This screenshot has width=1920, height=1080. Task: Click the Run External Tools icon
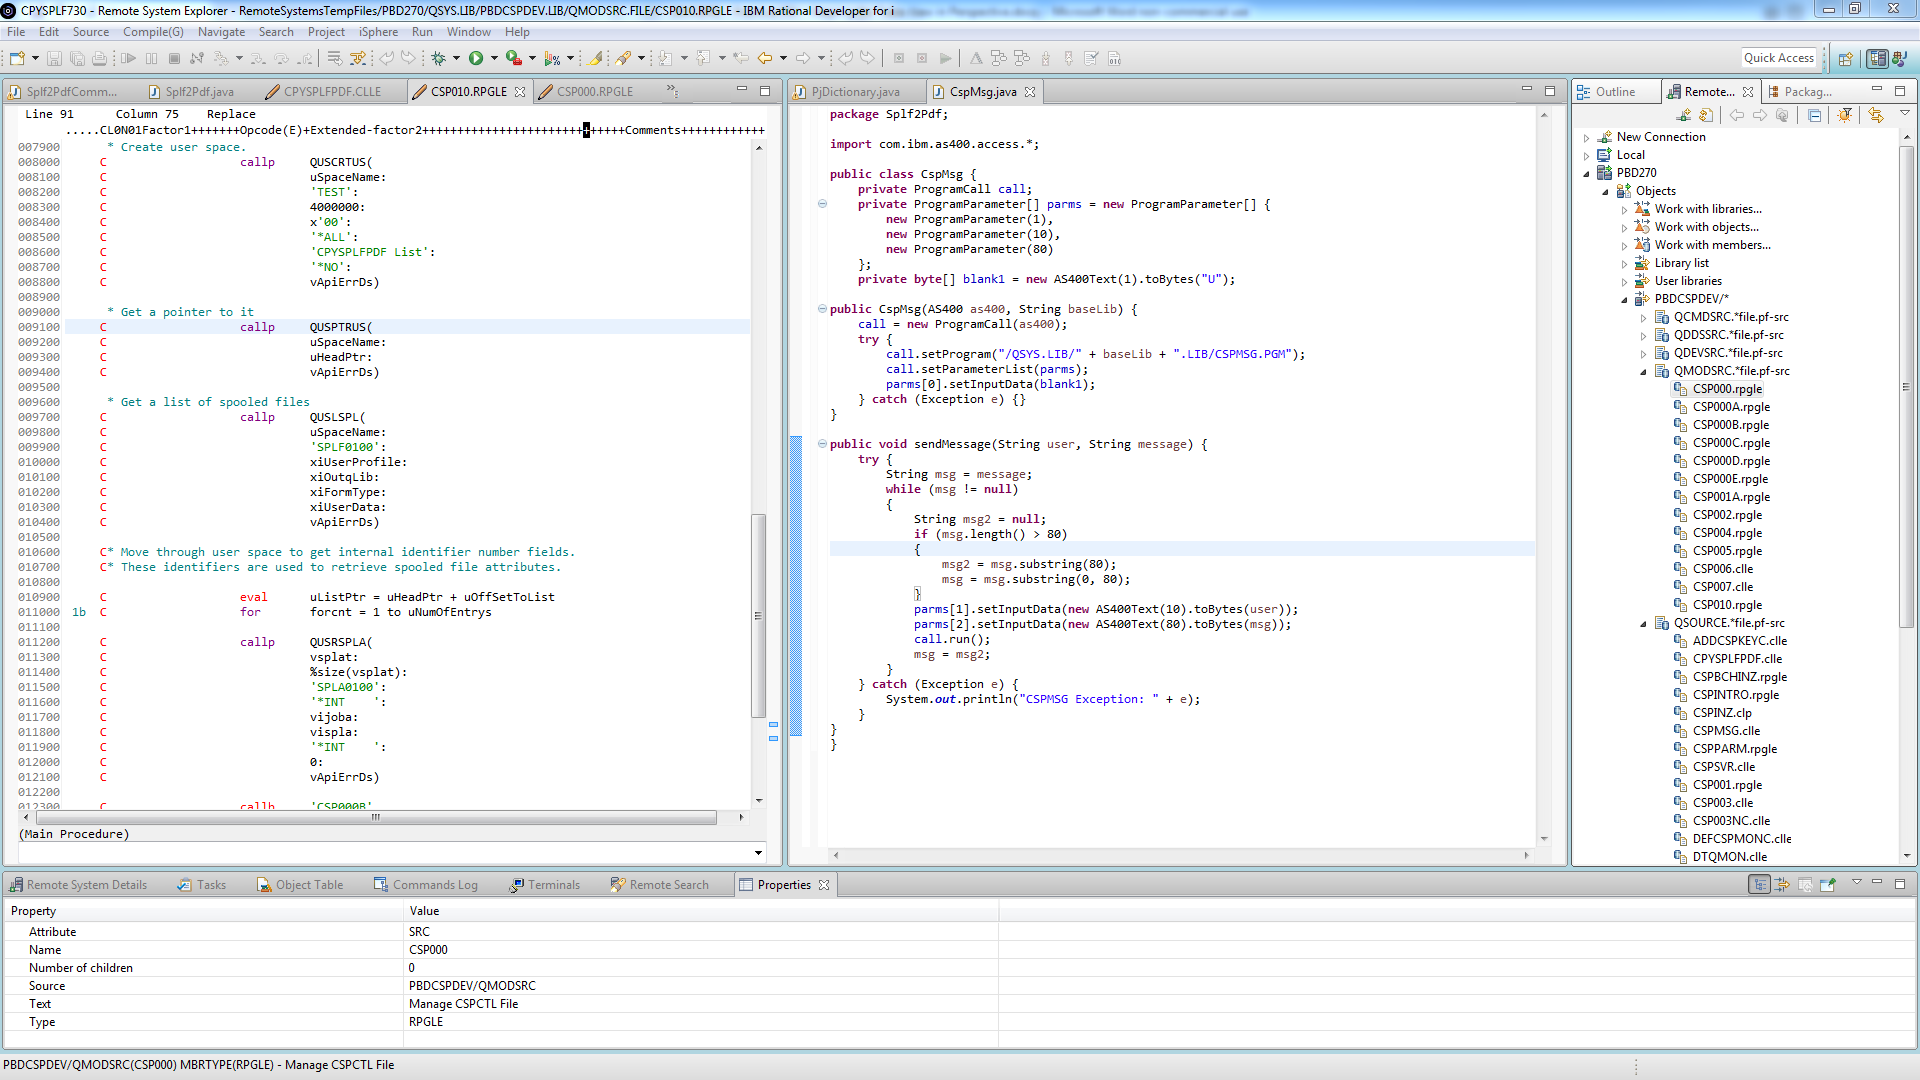tap(514, 58)
